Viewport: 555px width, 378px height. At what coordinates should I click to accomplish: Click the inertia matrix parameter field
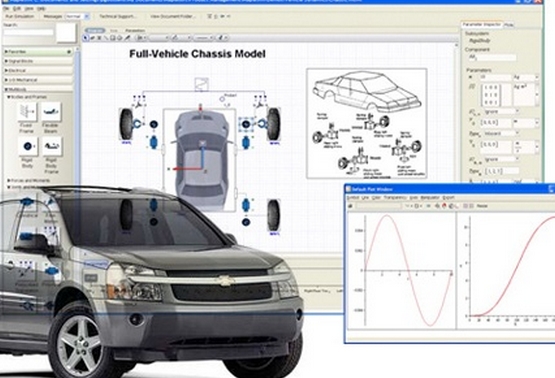(x=495, y=95)
